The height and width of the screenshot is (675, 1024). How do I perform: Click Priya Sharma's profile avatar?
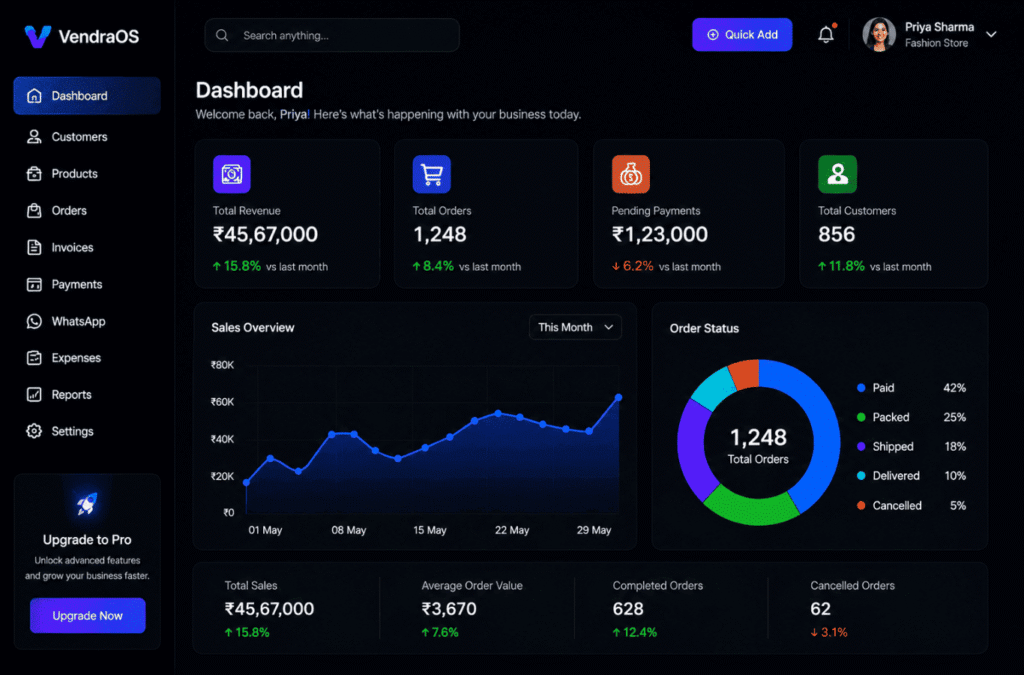click(879, 35)
